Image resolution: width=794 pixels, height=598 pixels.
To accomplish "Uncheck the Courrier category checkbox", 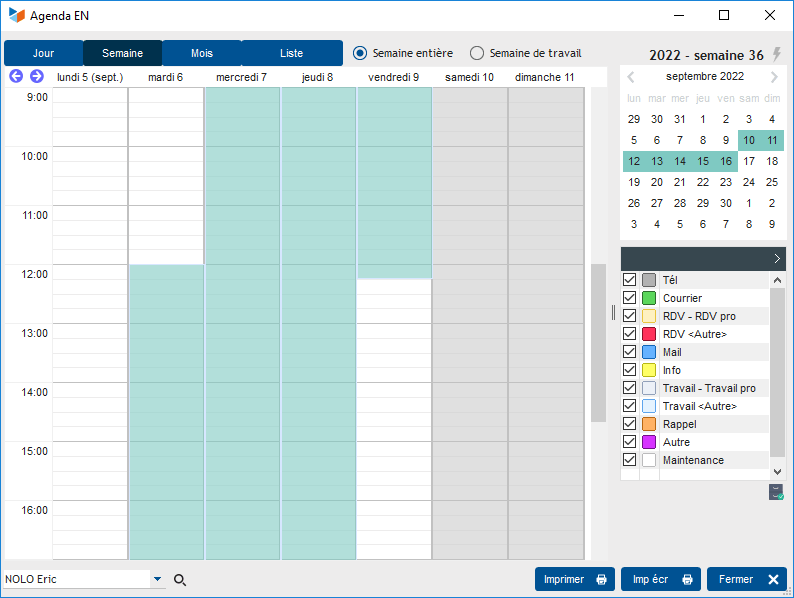I will point(630,298).
